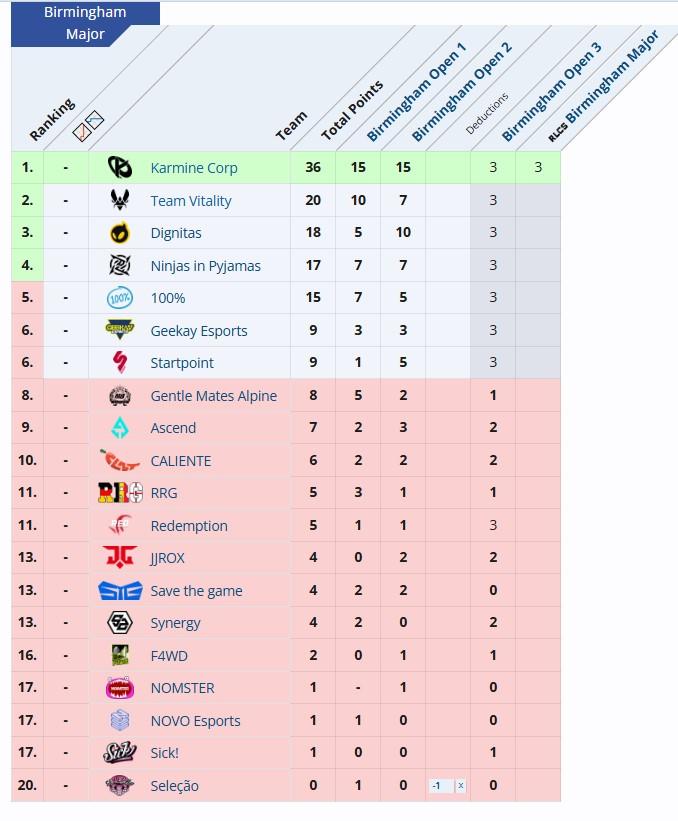678x821 pixels.
Task: Open the Birmingham Open 1 header link
Action: coord(416,92)
